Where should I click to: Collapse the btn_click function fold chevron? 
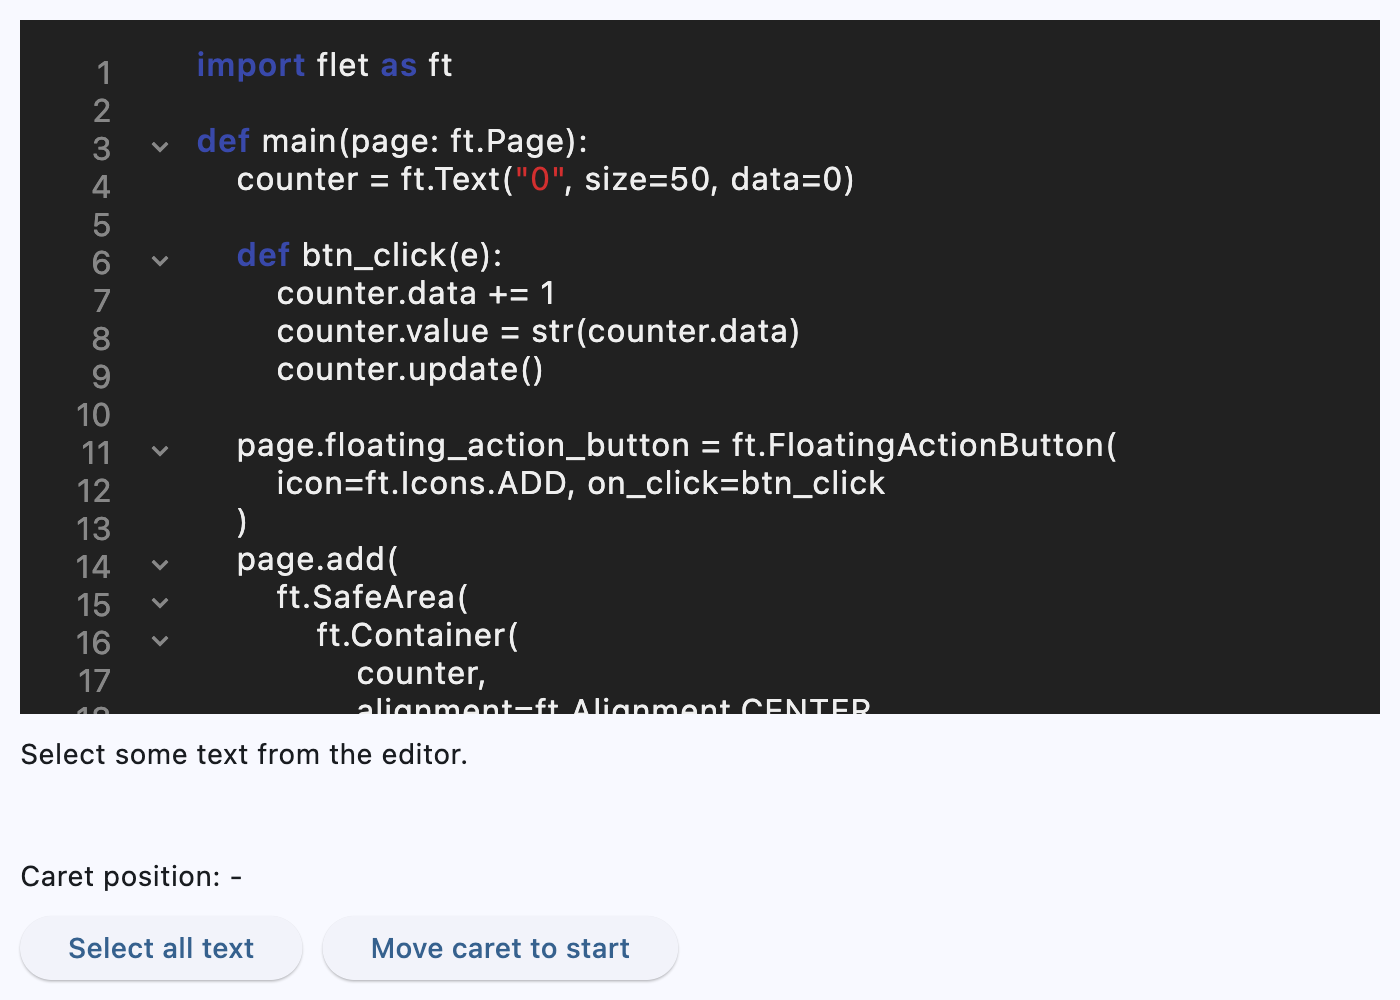coord(159,261)
